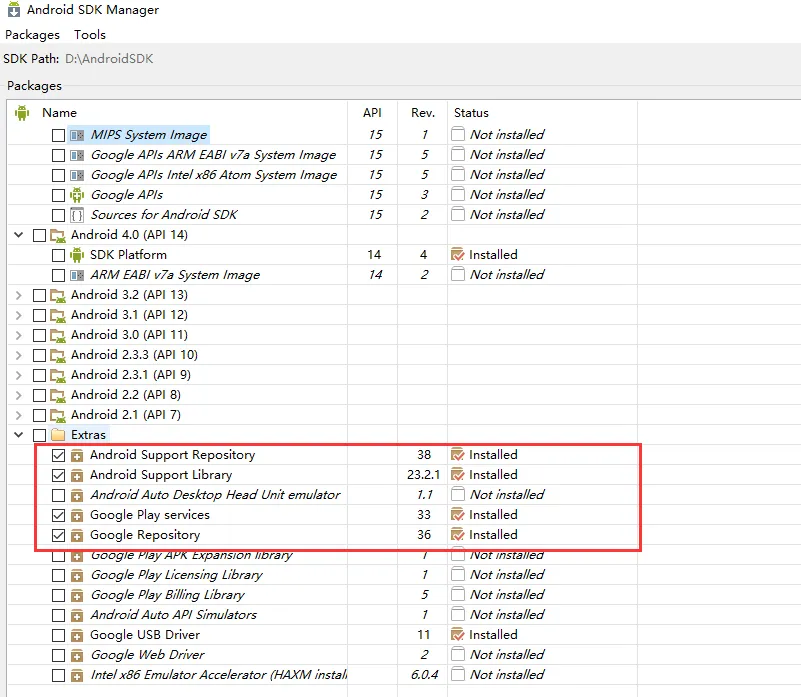Click the Android 3.2 (API 13) folder icon
The image size is (801, 697).
(58, 295)
